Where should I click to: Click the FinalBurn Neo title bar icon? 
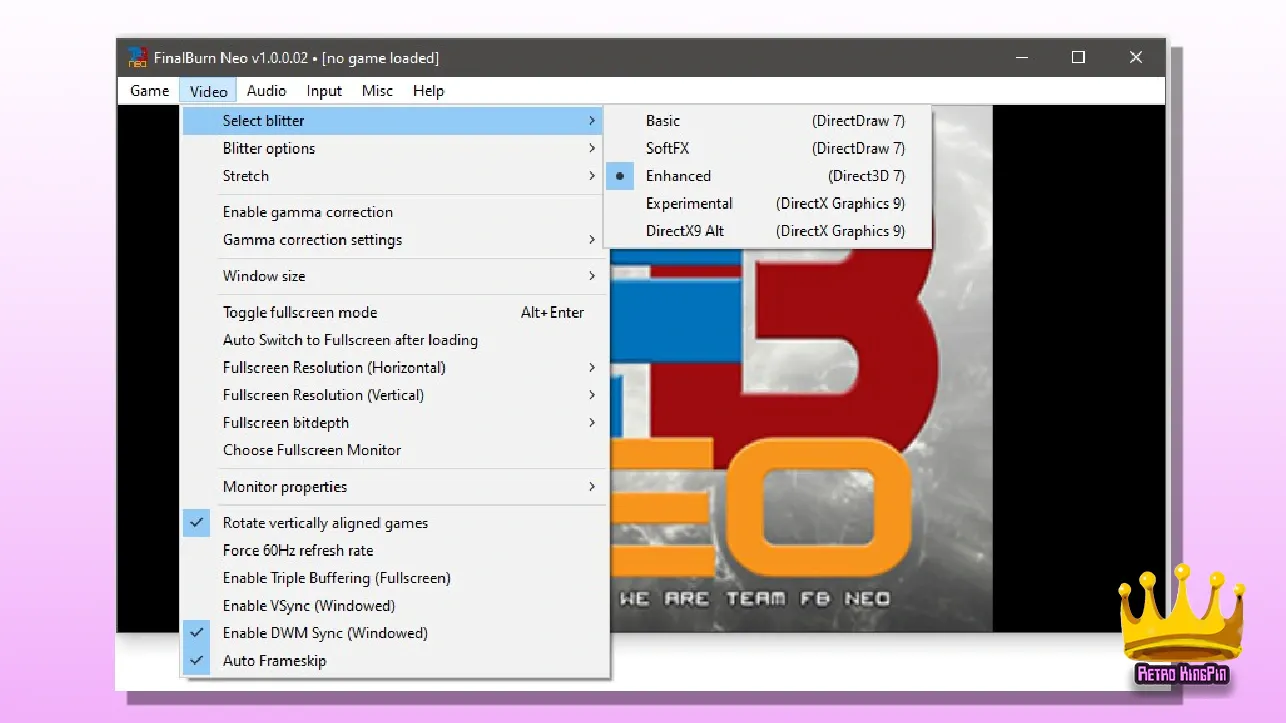137,58
